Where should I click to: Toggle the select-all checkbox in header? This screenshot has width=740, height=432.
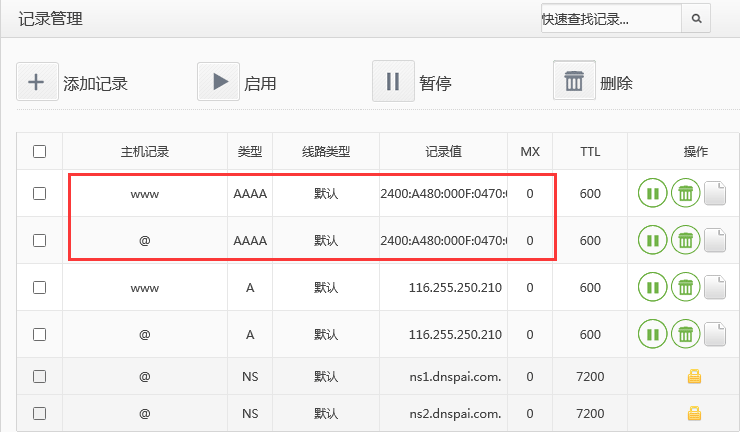(x=40, y=152)
